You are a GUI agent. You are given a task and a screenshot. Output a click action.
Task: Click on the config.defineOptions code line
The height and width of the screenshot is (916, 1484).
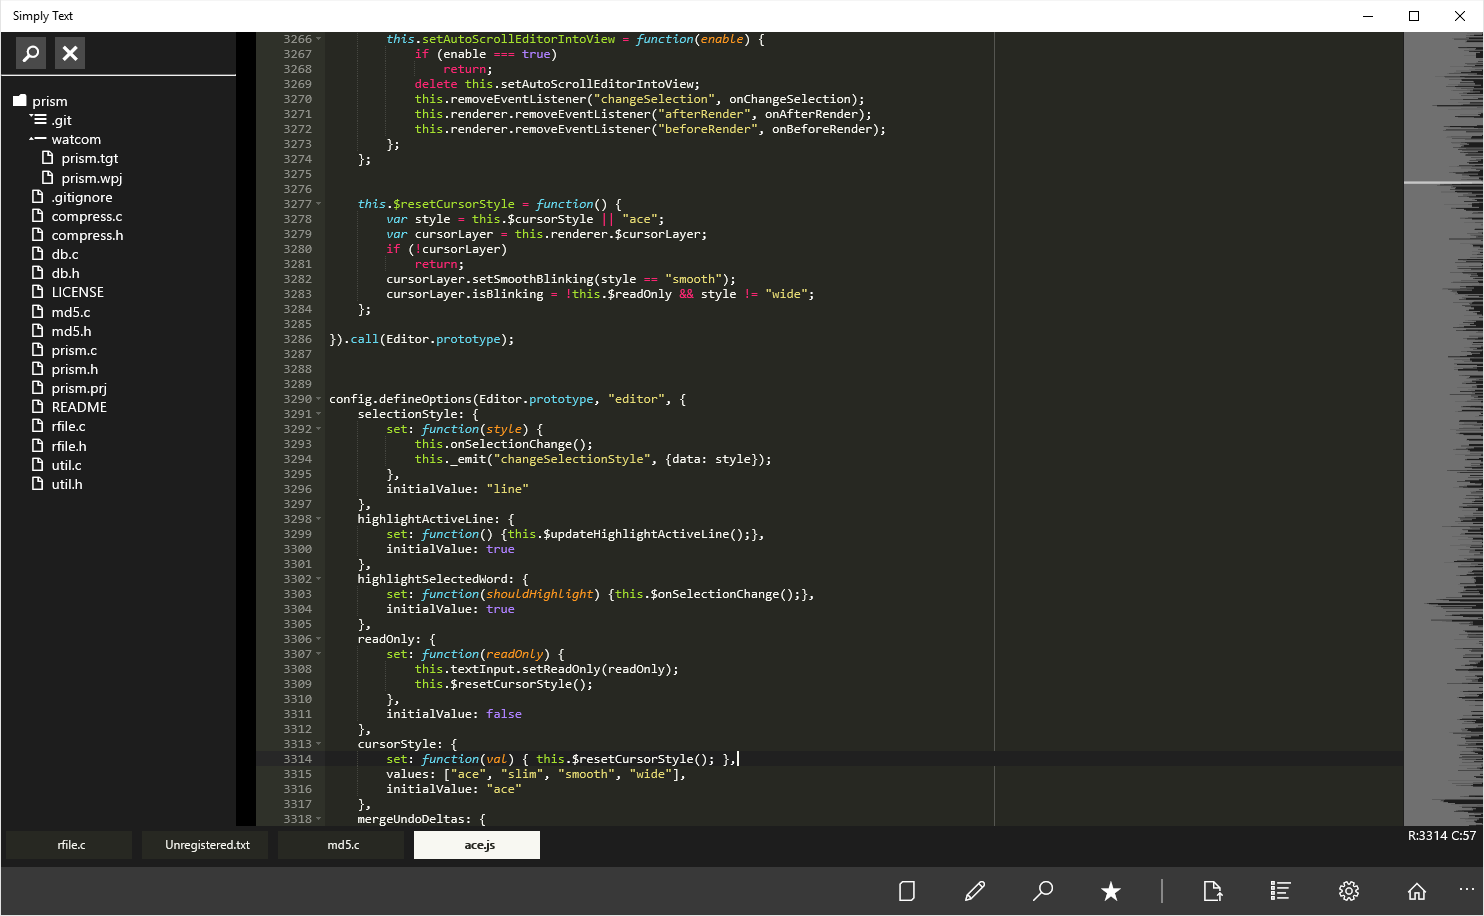[x=507, y=399]
